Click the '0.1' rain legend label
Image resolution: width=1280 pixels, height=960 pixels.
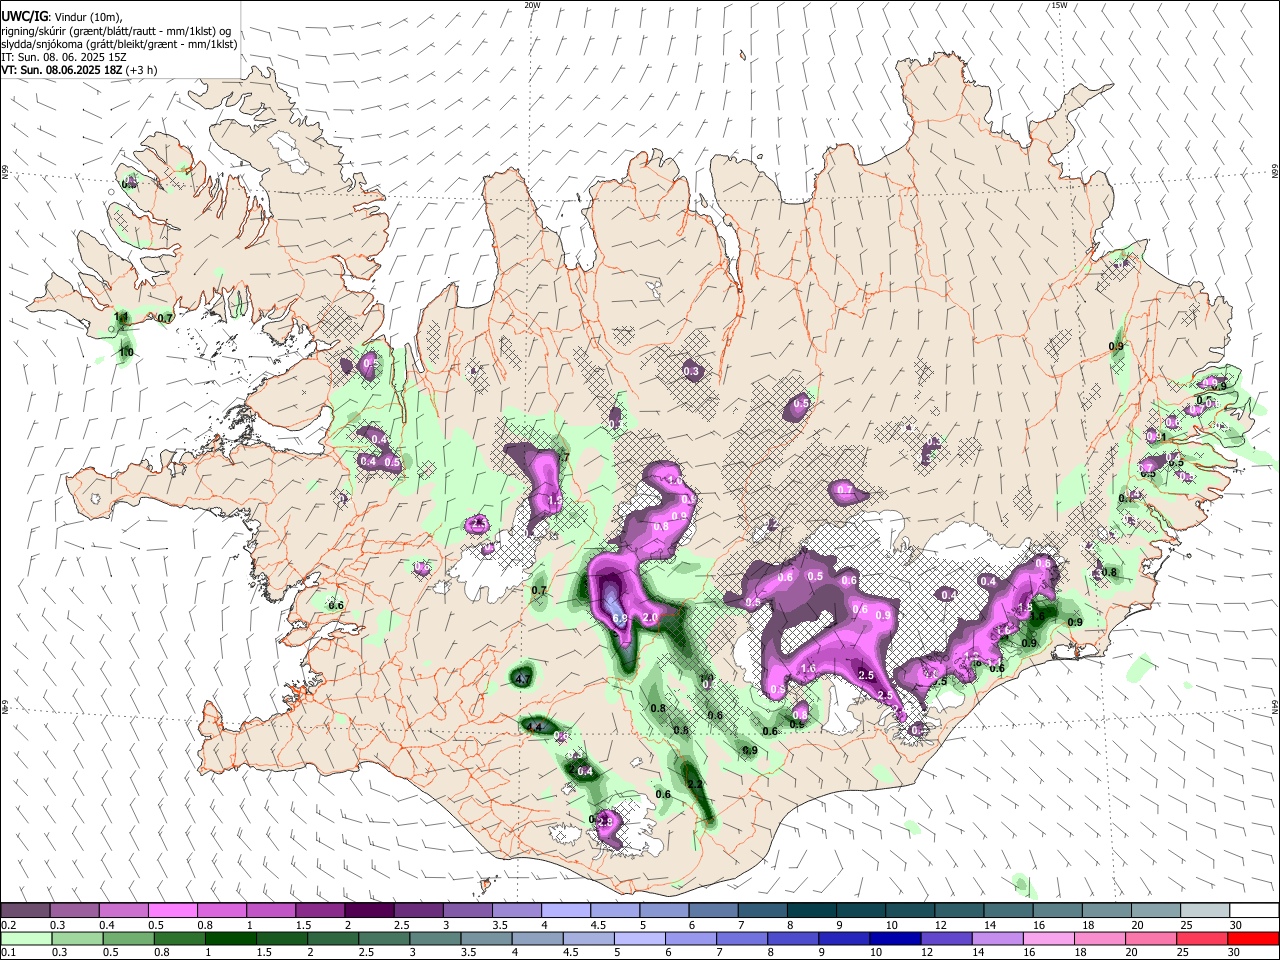tap(8, 952)
